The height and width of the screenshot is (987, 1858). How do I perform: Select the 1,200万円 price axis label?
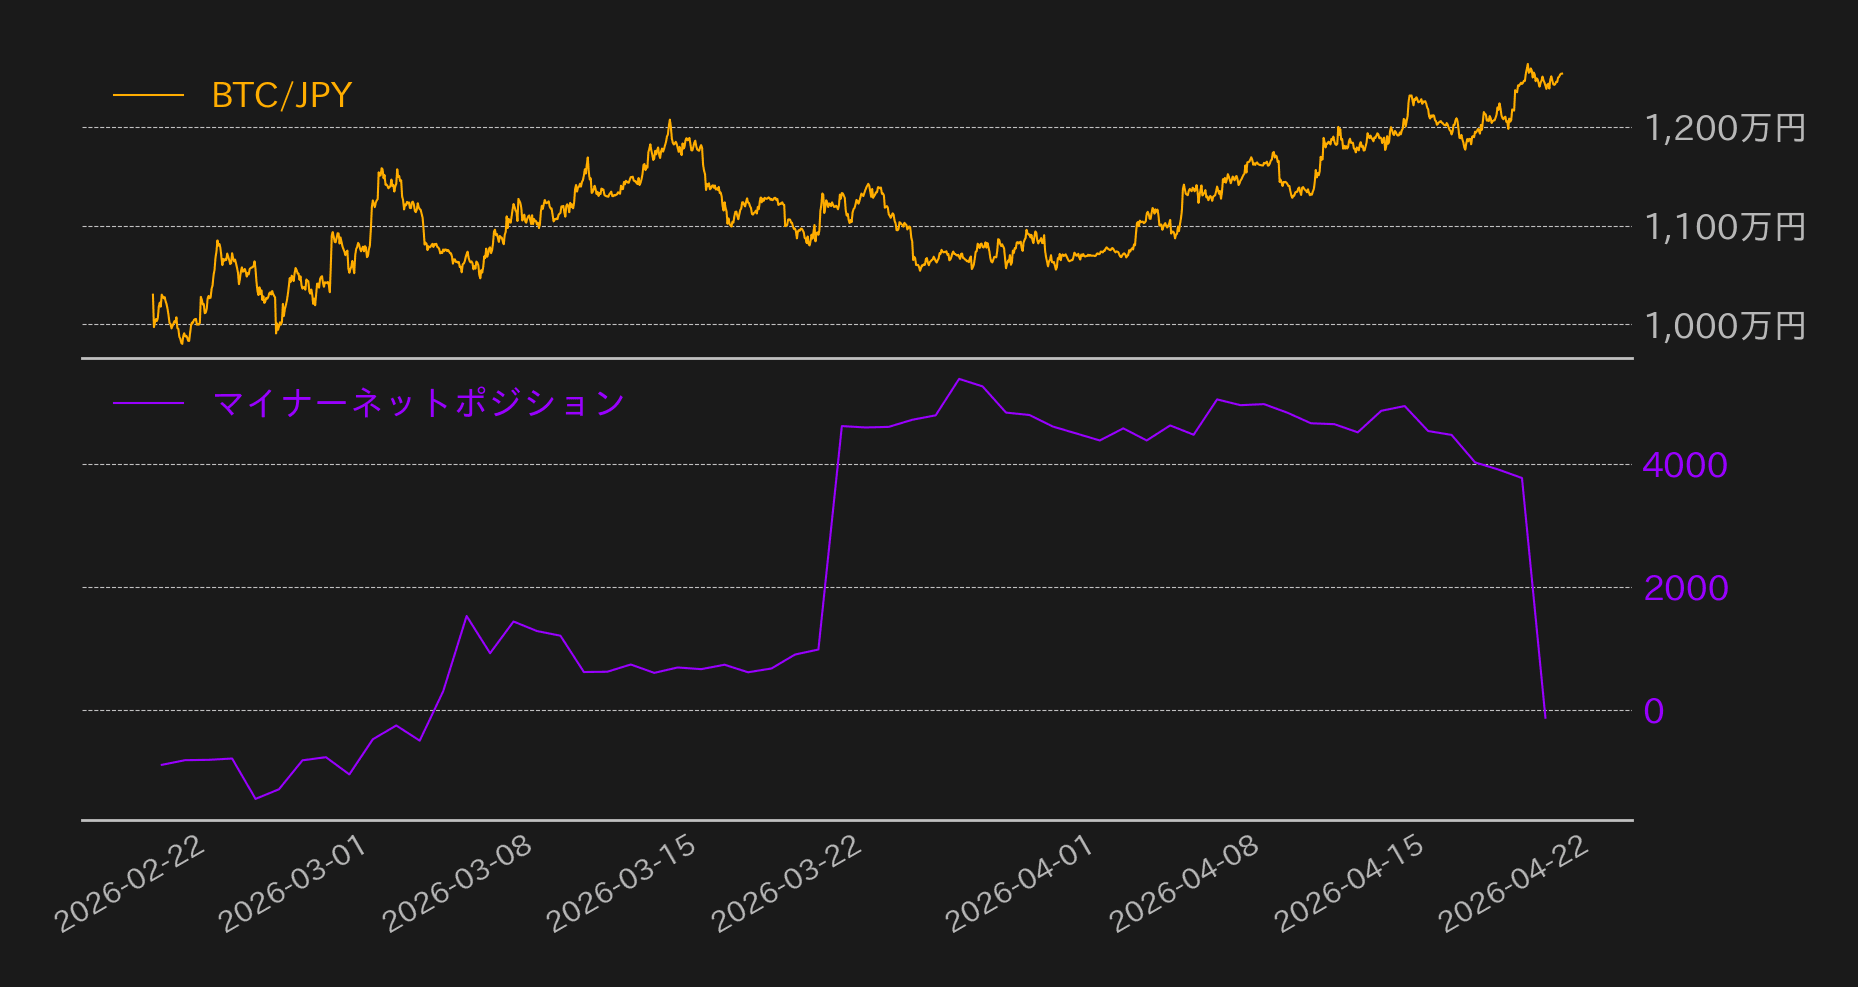click(1725, 128)
